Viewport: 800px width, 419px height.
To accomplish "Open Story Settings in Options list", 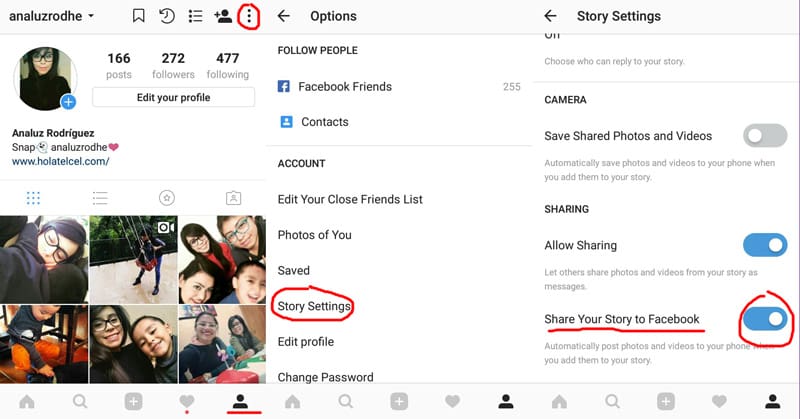I will click(314, 306).
